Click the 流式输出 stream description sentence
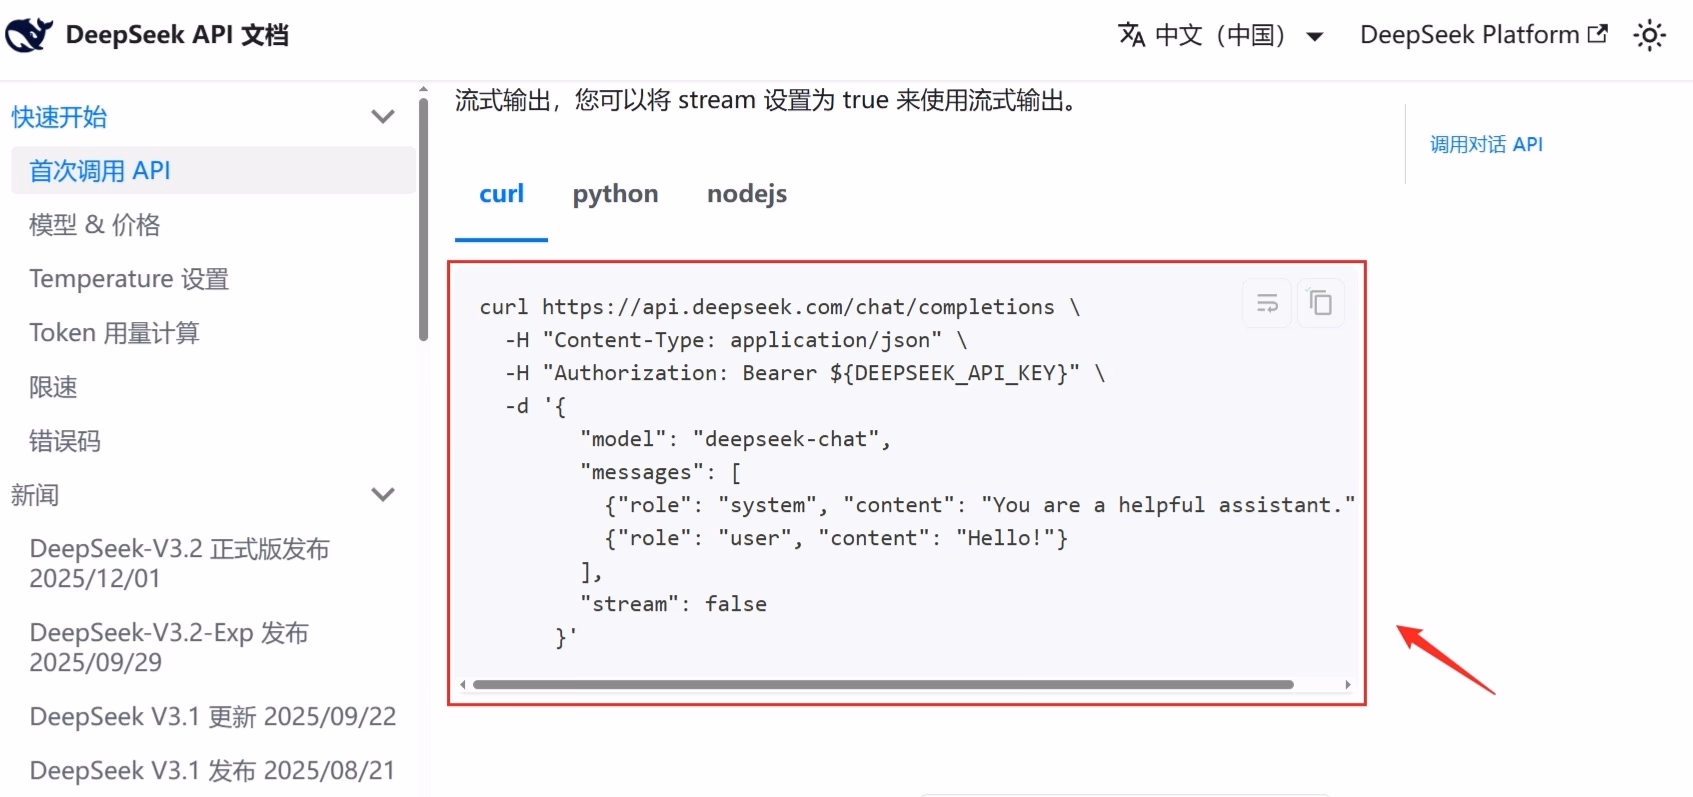This screenshot has width=1693, height=797. coord(769,100)
